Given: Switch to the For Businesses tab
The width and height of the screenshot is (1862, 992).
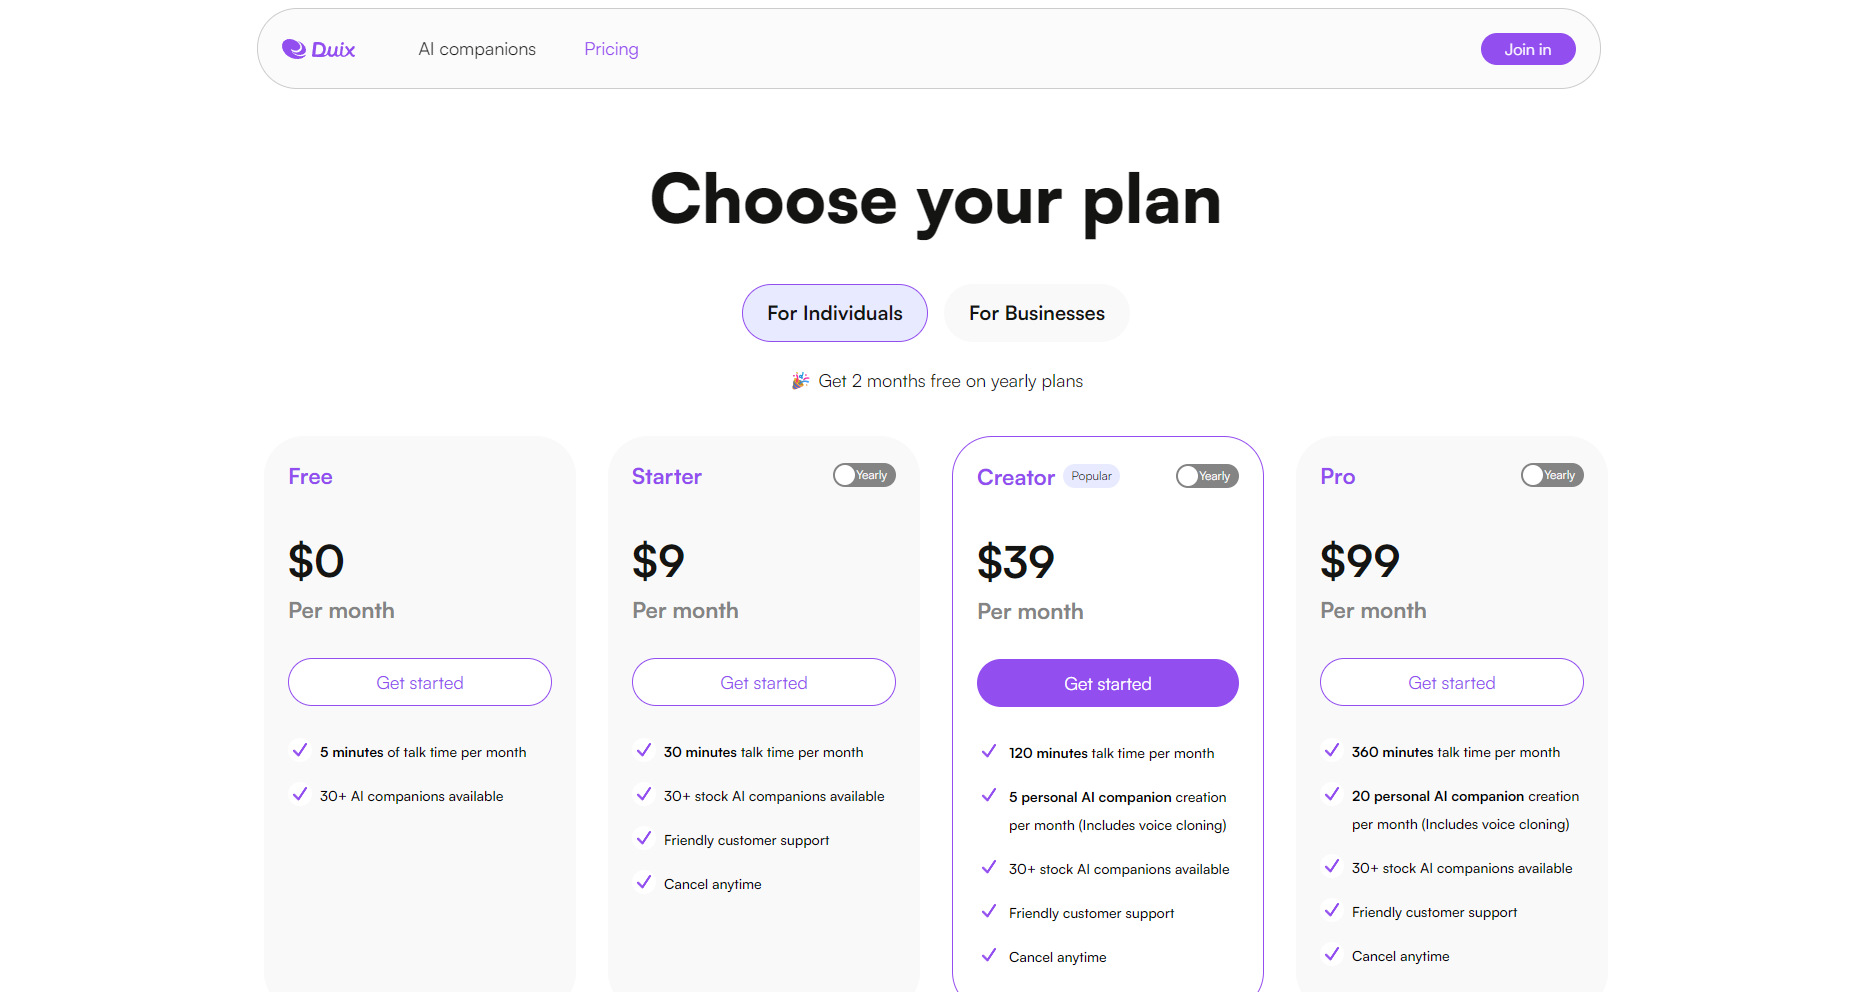Looking at the screenshot, I should [x=1036, y=313].
